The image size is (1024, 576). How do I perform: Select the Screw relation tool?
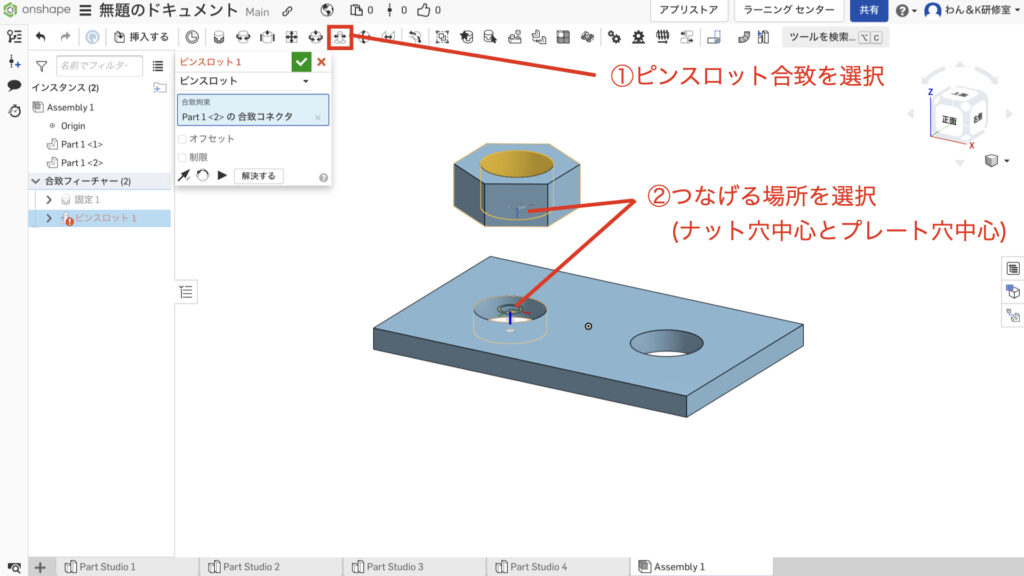point(662,37)
